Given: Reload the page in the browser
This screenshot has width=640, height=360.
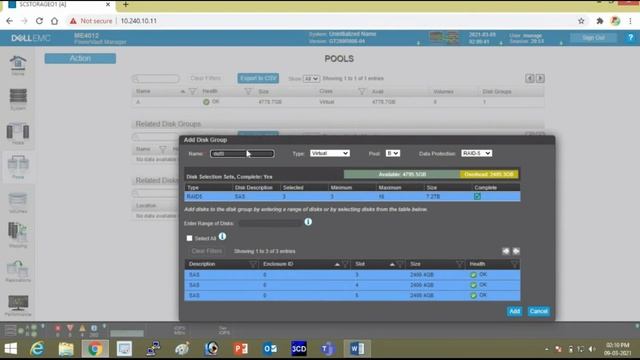Looking at the screenshot, I should 39,21.
